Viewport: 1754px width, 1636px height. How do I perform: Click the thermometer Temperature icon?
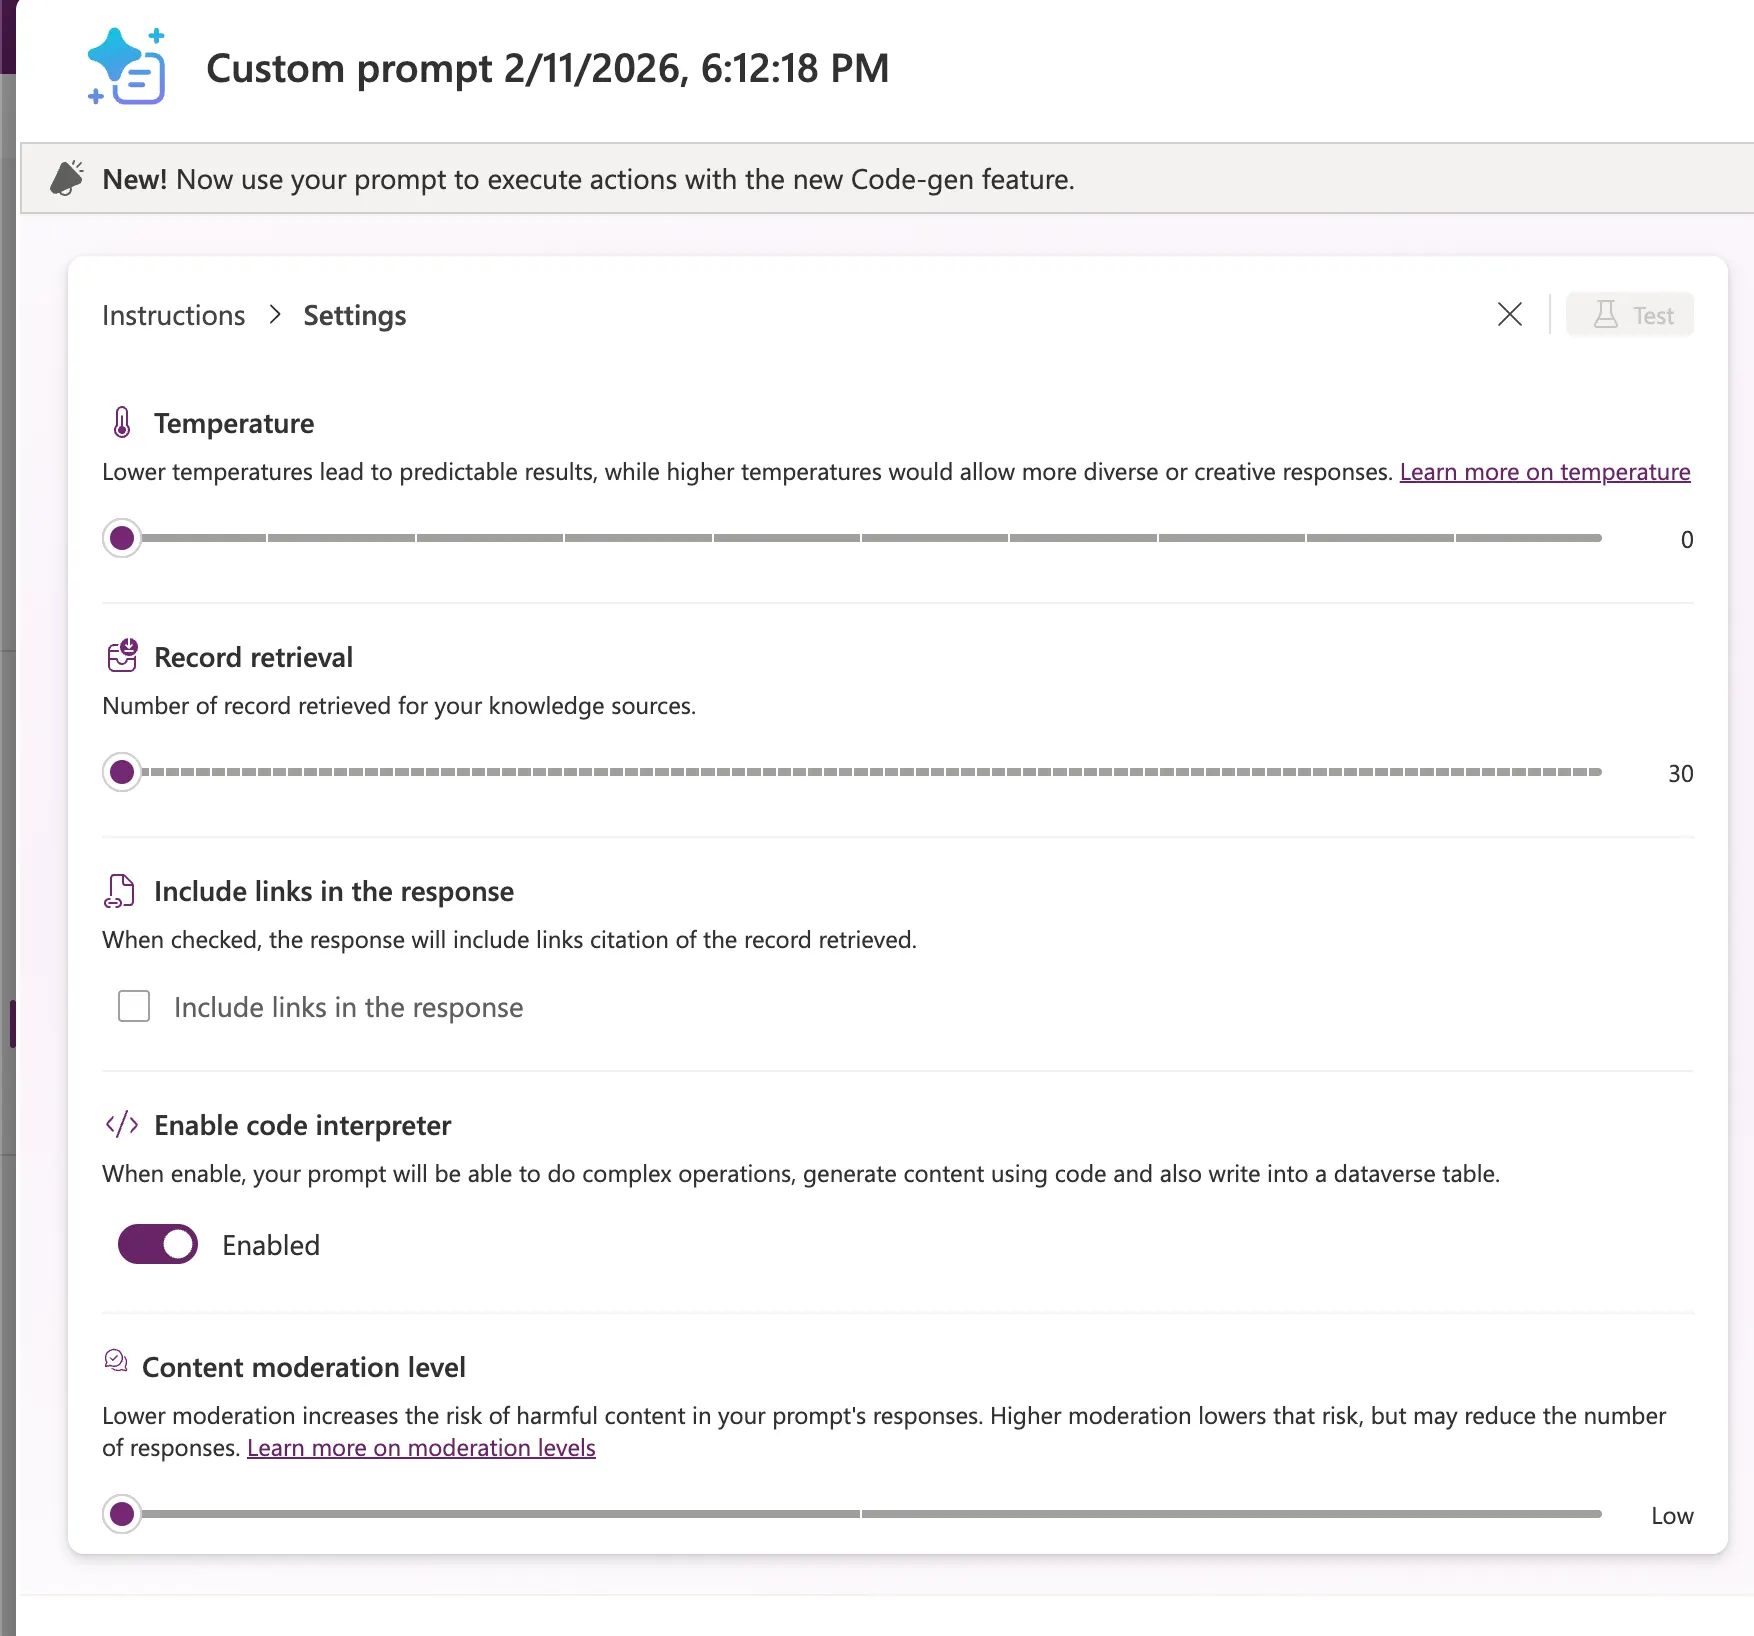click(x=122, y=423)
